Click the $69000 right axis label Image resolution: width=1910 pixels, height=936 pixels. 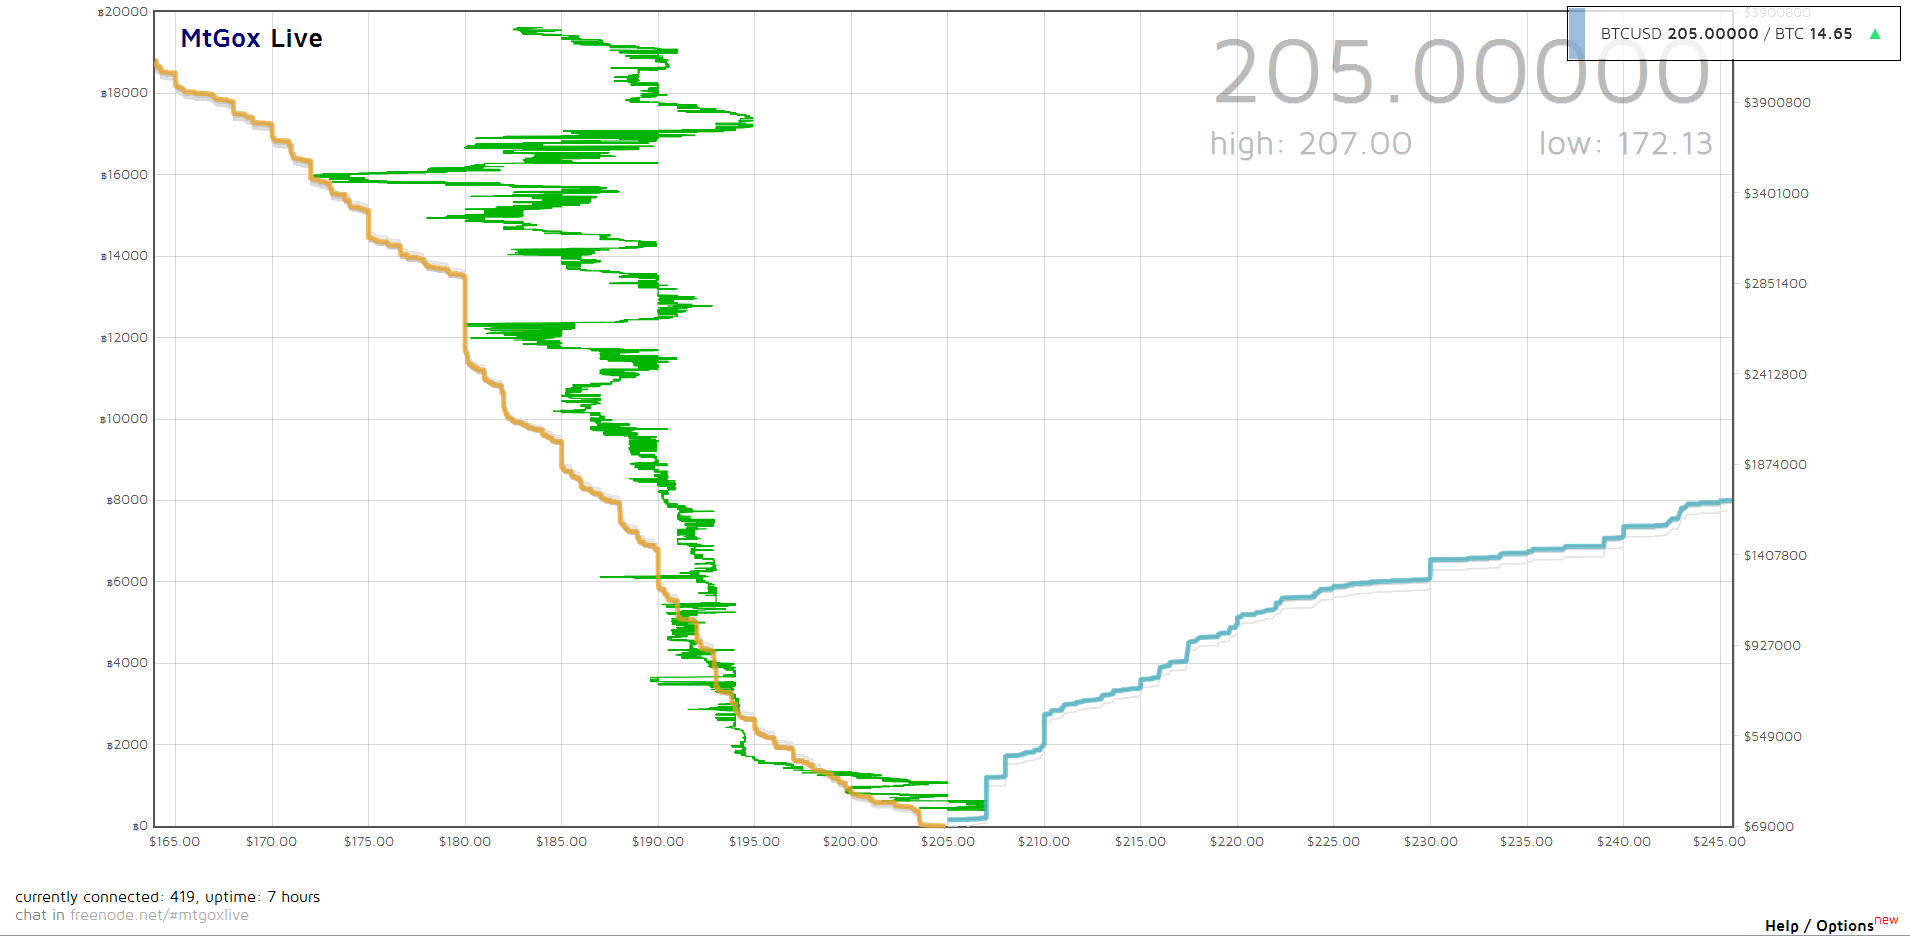click(1769, 826)
